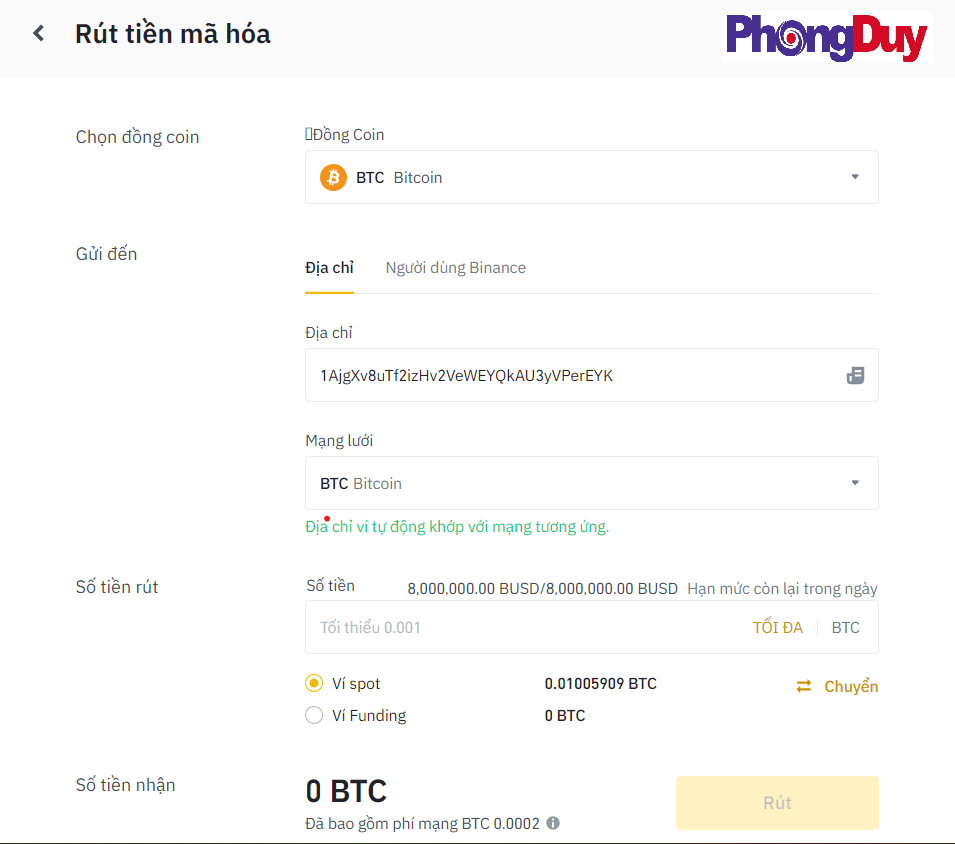Open the BTC Bitcoin coin selector
This screenshot has width=955, height=844.
[x=590, y=178]
